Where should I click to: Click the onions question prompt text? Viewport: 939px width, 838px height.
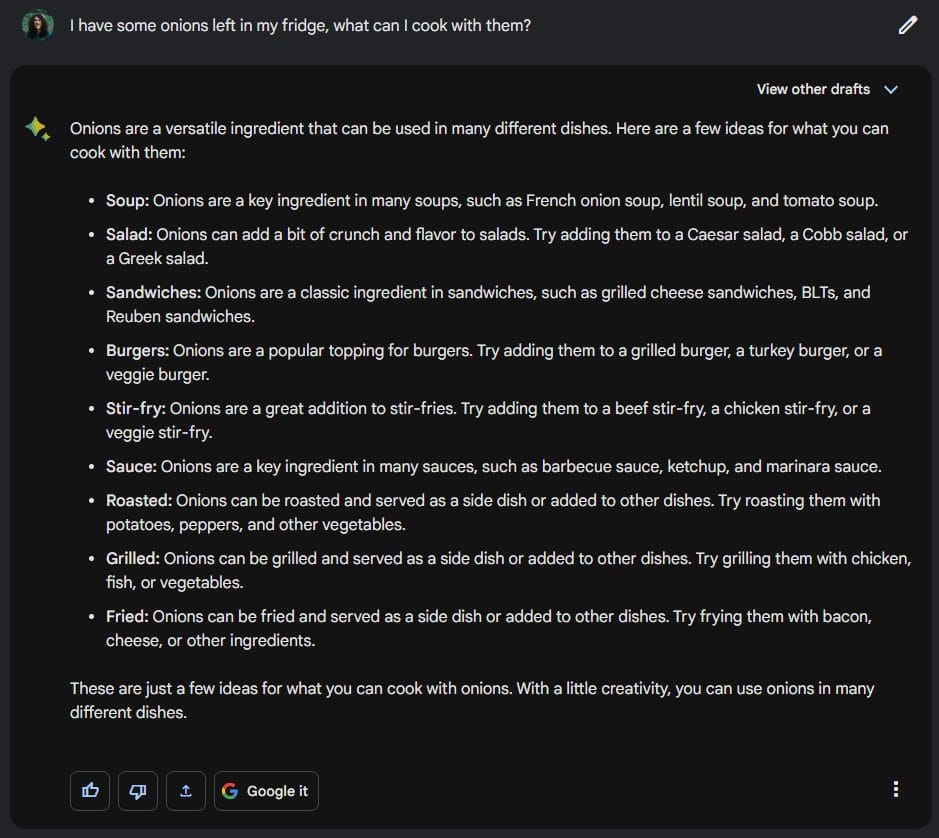[300, 25]
